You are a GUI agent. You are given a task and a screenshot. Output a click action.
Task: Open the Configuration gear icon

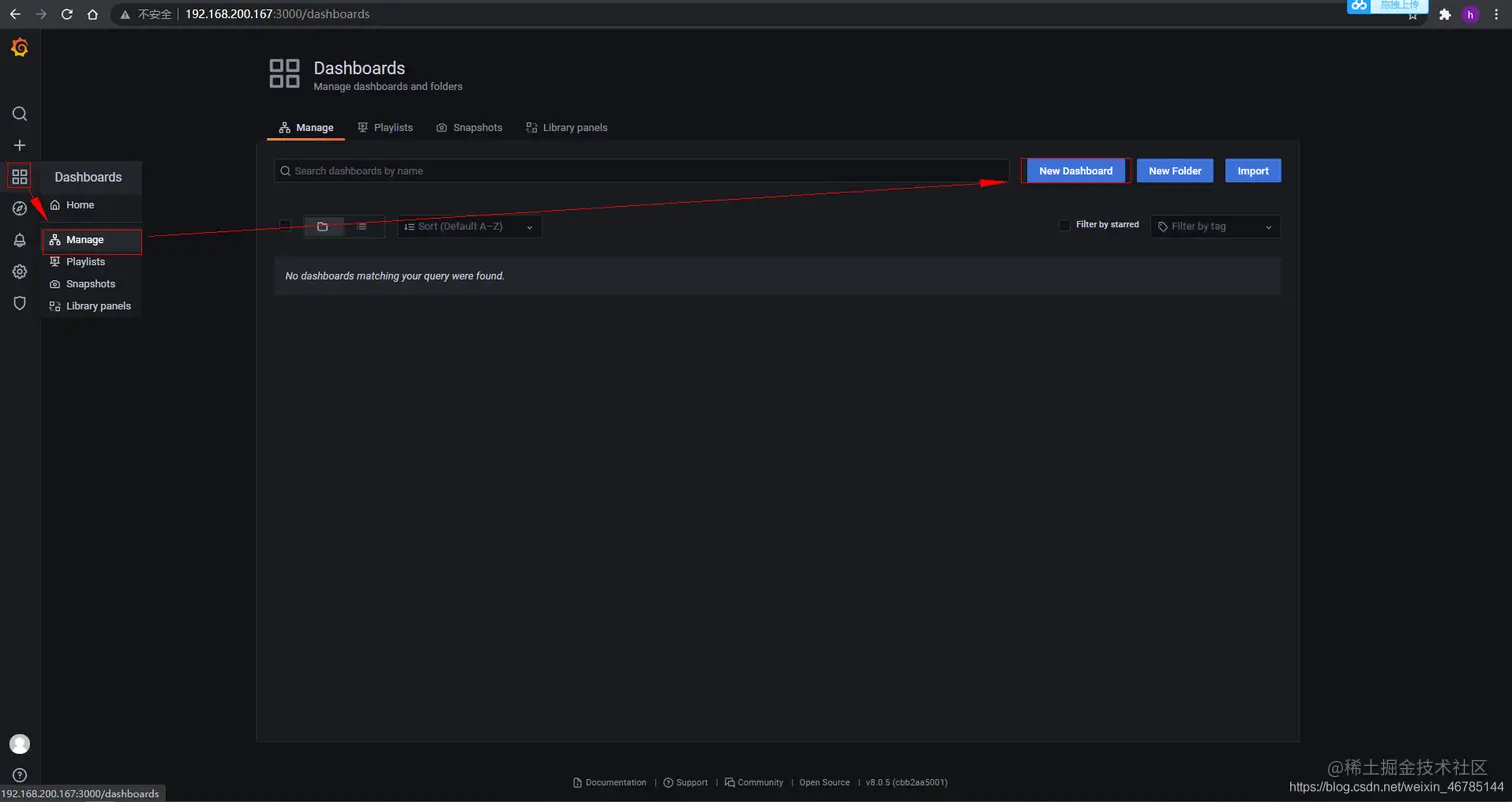19,272
